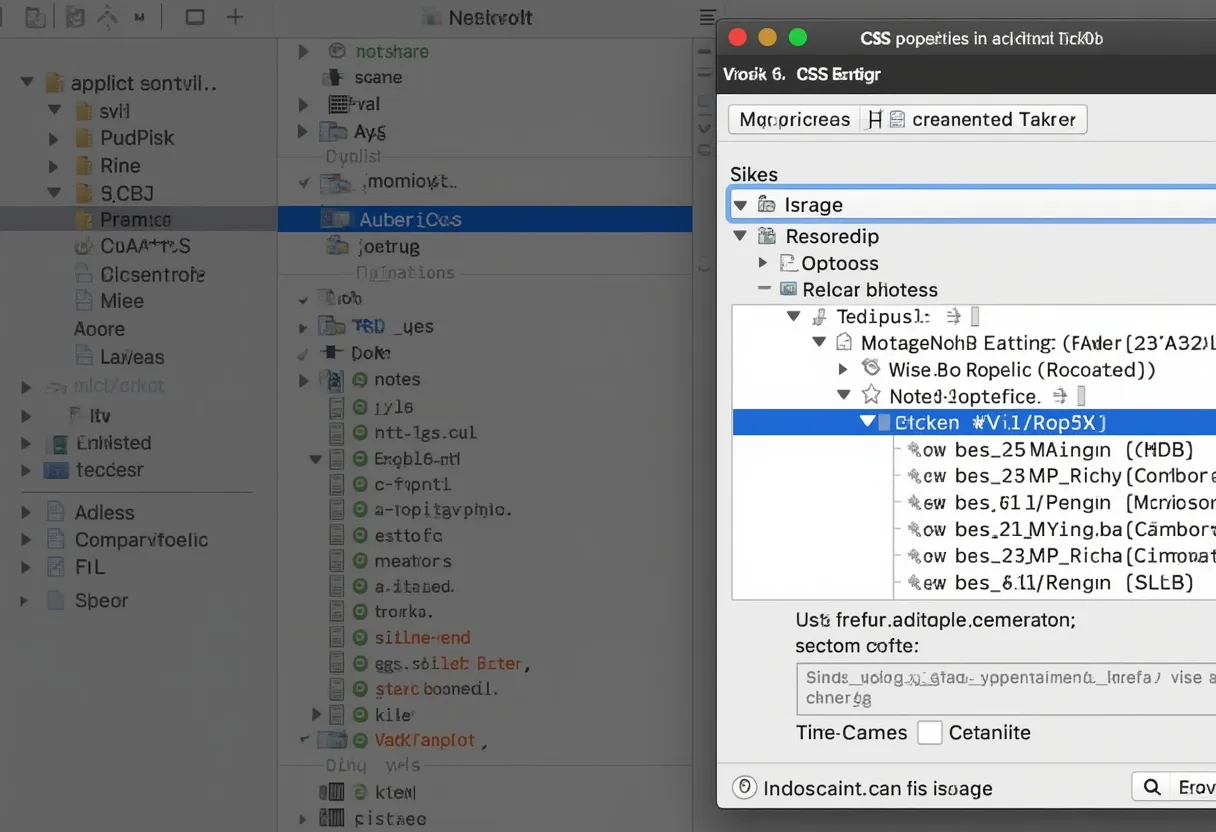The width and height of the screenshot is (1216, 832).
Task: Select the star icon next to Noted-loptefice
Action: coord(871,396)
